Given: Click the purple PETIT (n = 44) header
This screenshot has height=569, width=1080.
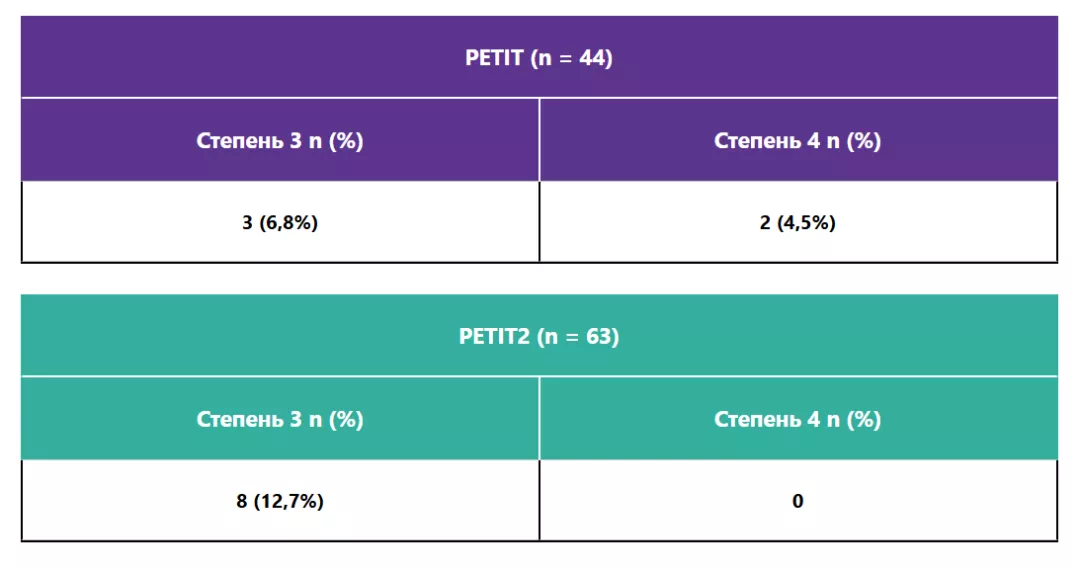Looking at the screenshot, I should pyautogui.click(x=539, y=58).
